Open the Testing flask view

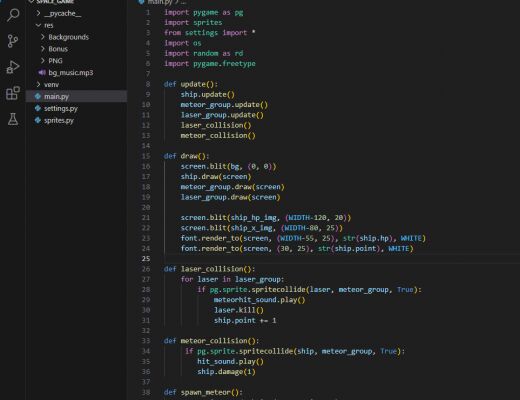[13, 119]
